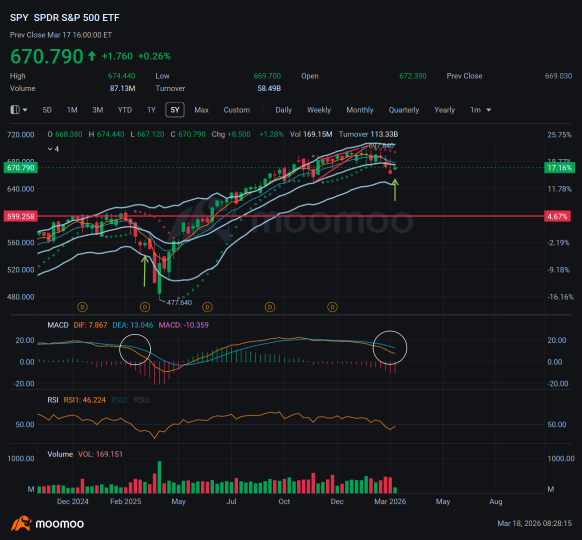The width and height of the screenshot is (582, 540).
Task: Select the 3M time range
Action: [x=98, y=110]
